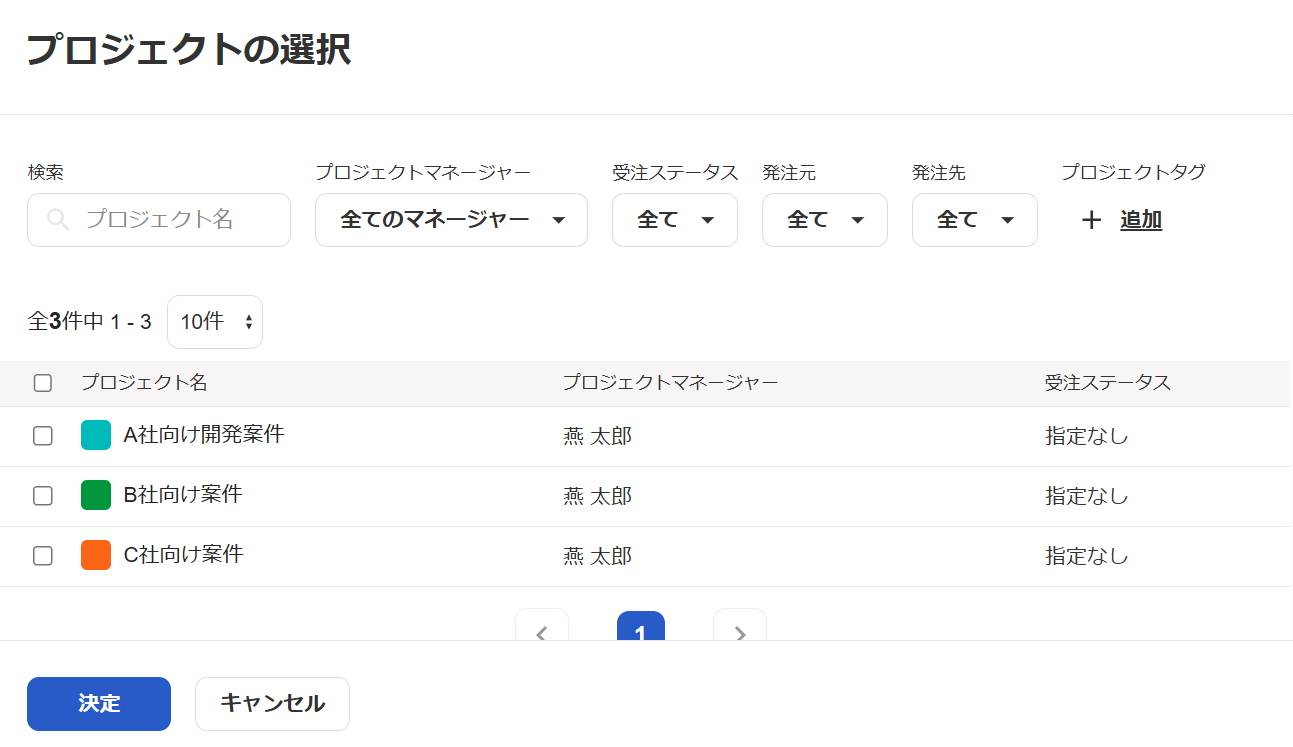
Task: Open the 全てのマネージャー dropdown
Action: pyautogui.click(x=451, y=220)
